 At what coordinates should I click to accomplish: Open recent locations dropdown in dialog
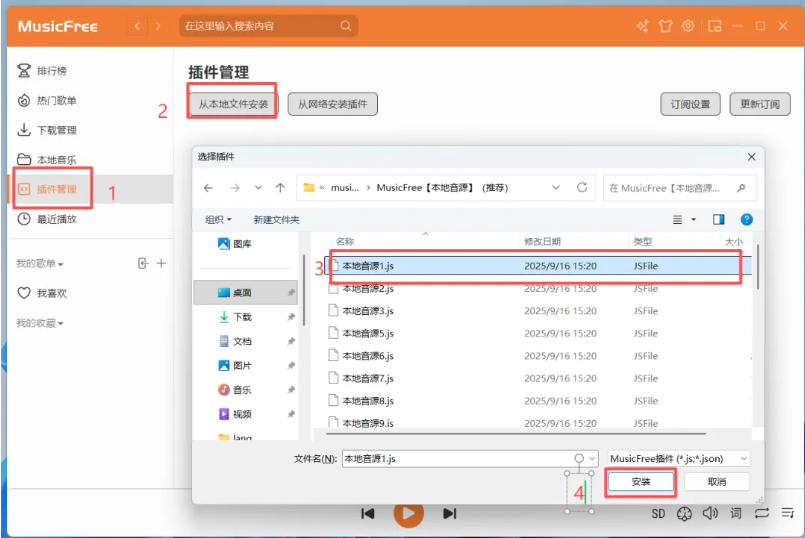(x=258, y=188)
